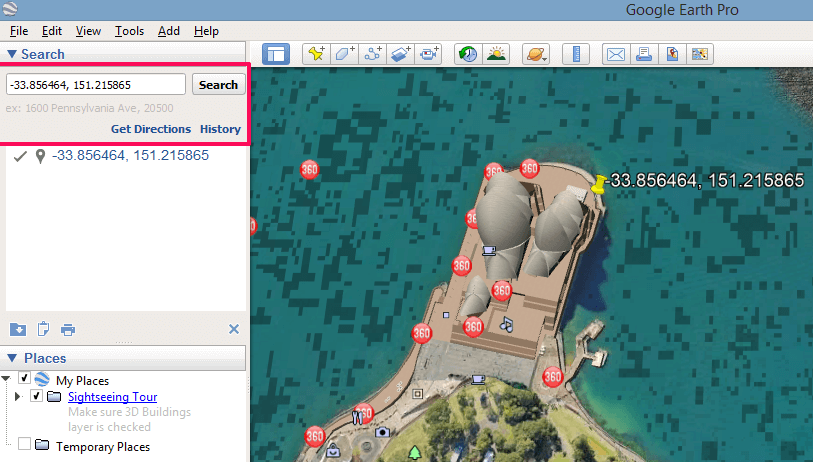Collapse the Places panel
Viewport: 813px width, 462px height.
12,358
